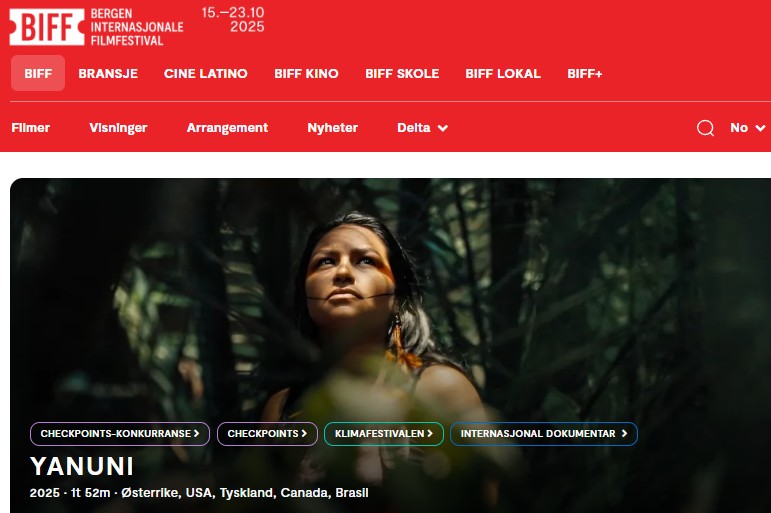This screenshot has height=513, width=771.
Task: Visit the BIFF LOKAL section
Action: point(503,73)
